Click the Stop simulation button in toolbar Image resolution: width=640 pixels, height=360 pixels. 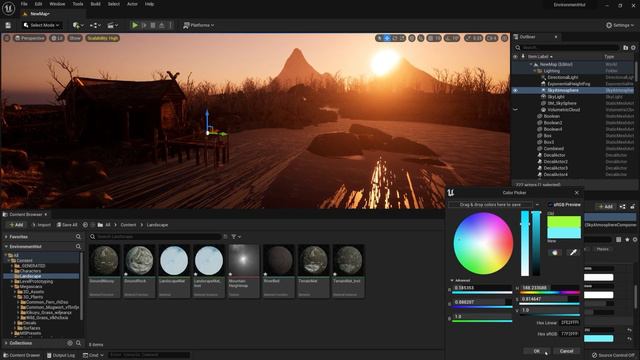153,25
